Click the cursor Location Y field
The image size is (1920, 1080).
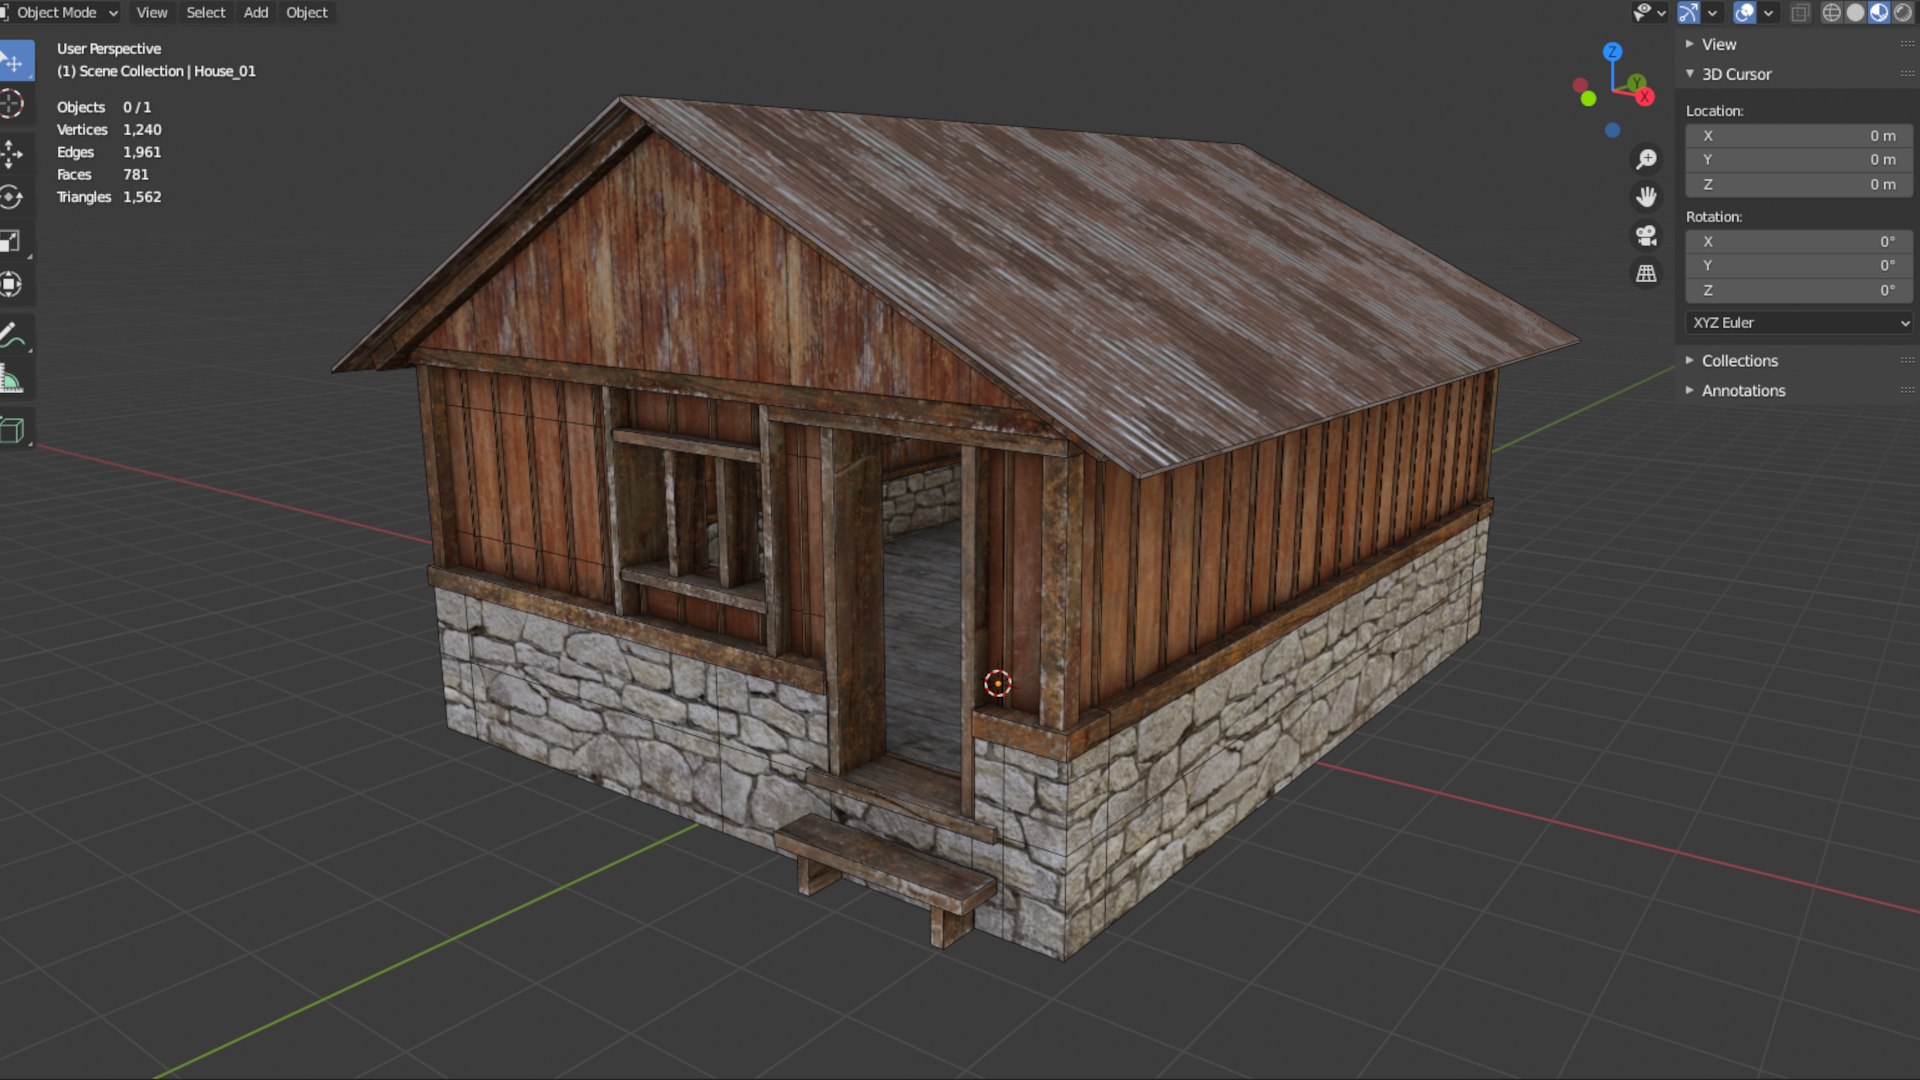(1799, 160)
